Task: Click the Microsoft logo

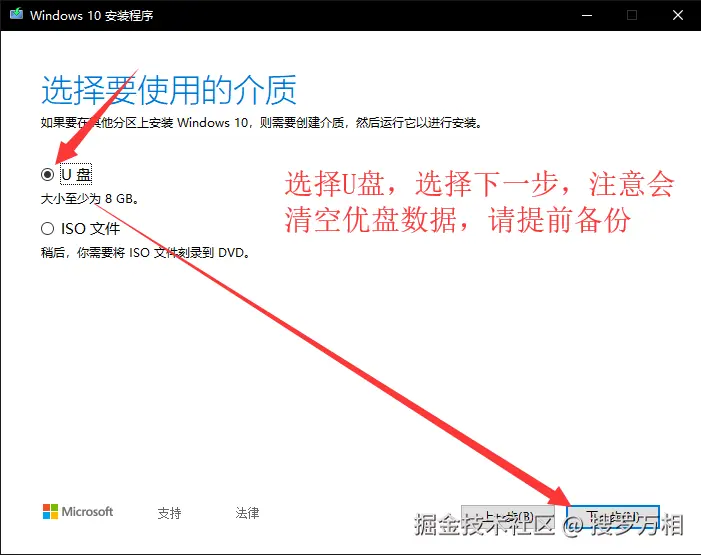Action: [78, 512]
